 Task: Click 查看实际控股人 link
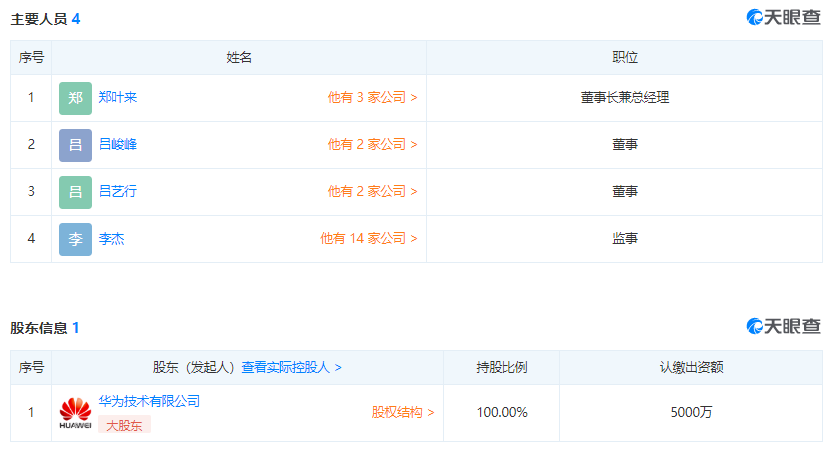(x=291, y=368)
